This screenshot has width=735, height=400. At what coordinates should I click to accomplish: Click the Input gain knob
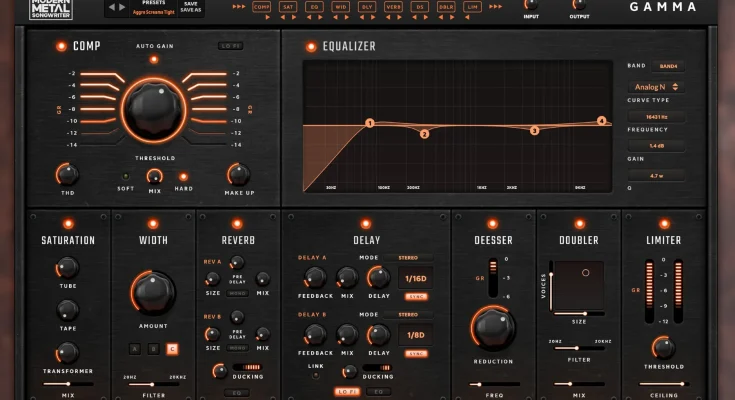pyautogui.click(x=531, y=4)
